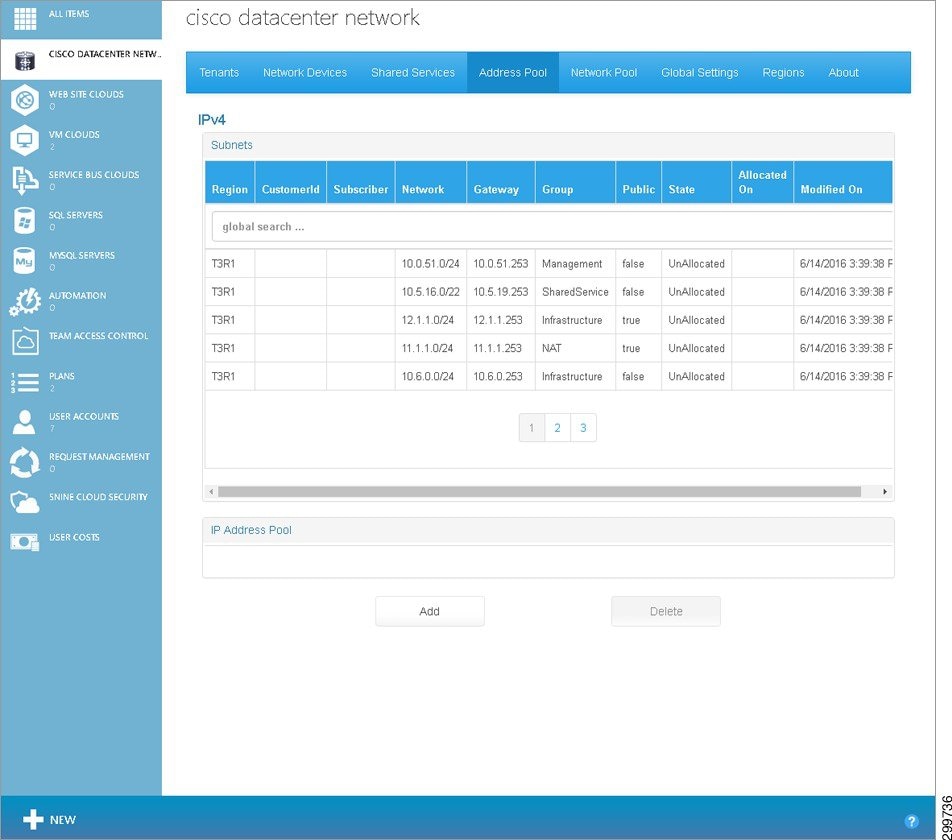
Task: Open the SQL Servers icon
Action: click(x=25, y=220)
